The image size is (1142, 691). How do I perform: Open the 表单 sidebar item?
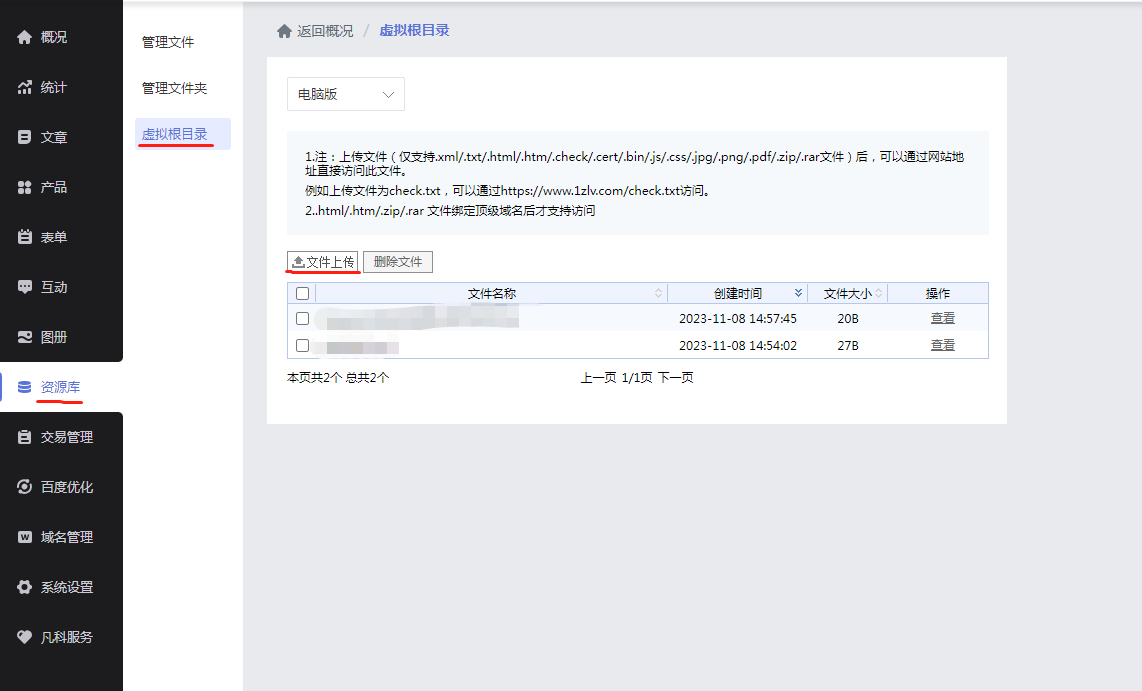[x=54, y=237]
